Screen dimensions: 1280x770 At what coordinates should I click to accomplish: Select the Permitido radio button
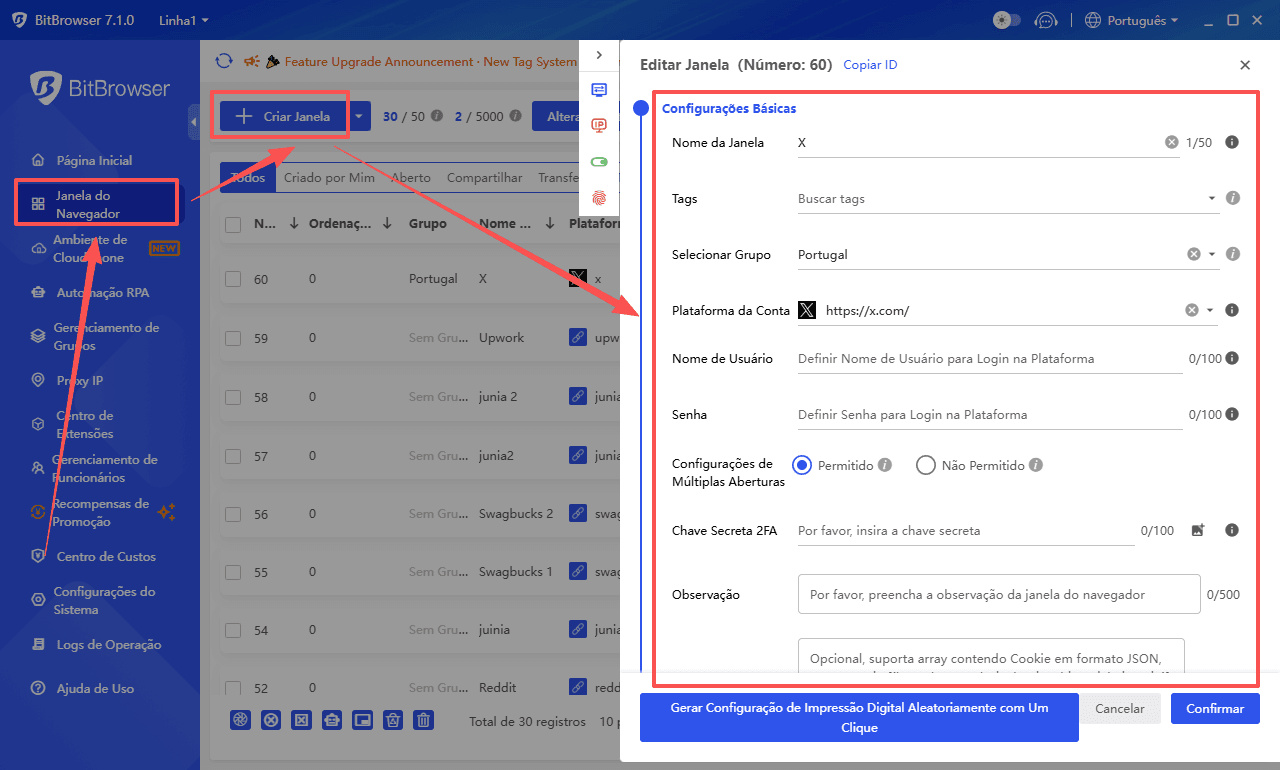pos(802,465)
